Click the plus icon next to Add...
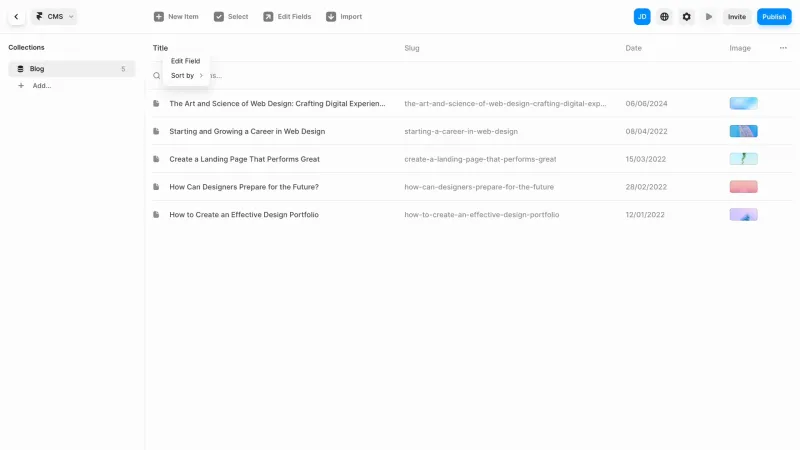The width and height of the screenshot is (800, 450). [21, 86]
